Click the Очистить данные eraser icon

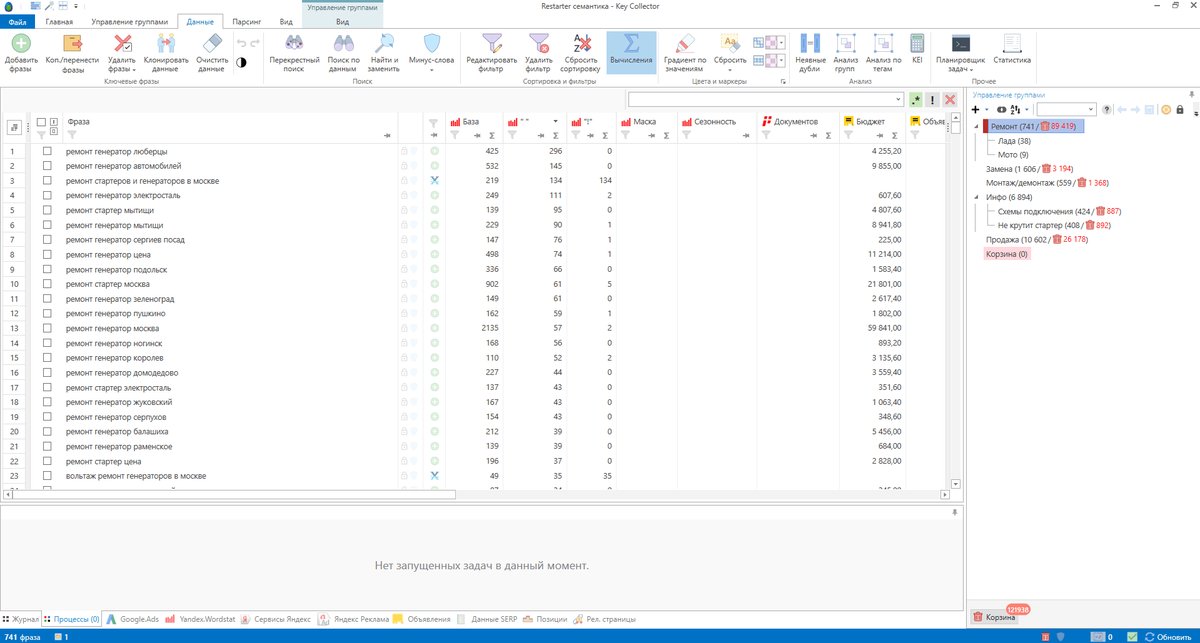pyautogui.click(x=214, y=44)
